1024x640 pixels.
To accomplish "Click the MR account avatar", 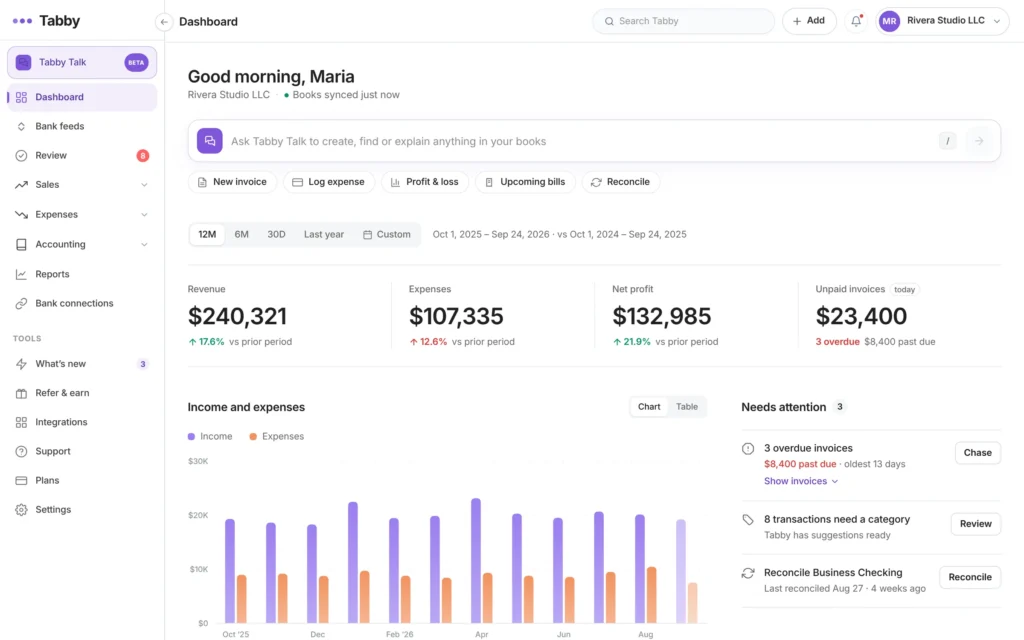I will (889, 21).
